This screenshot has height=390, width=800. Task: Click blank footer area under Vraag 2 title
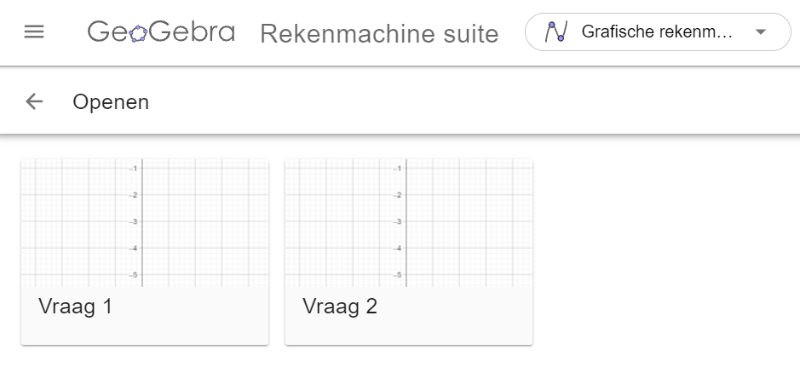409,332
